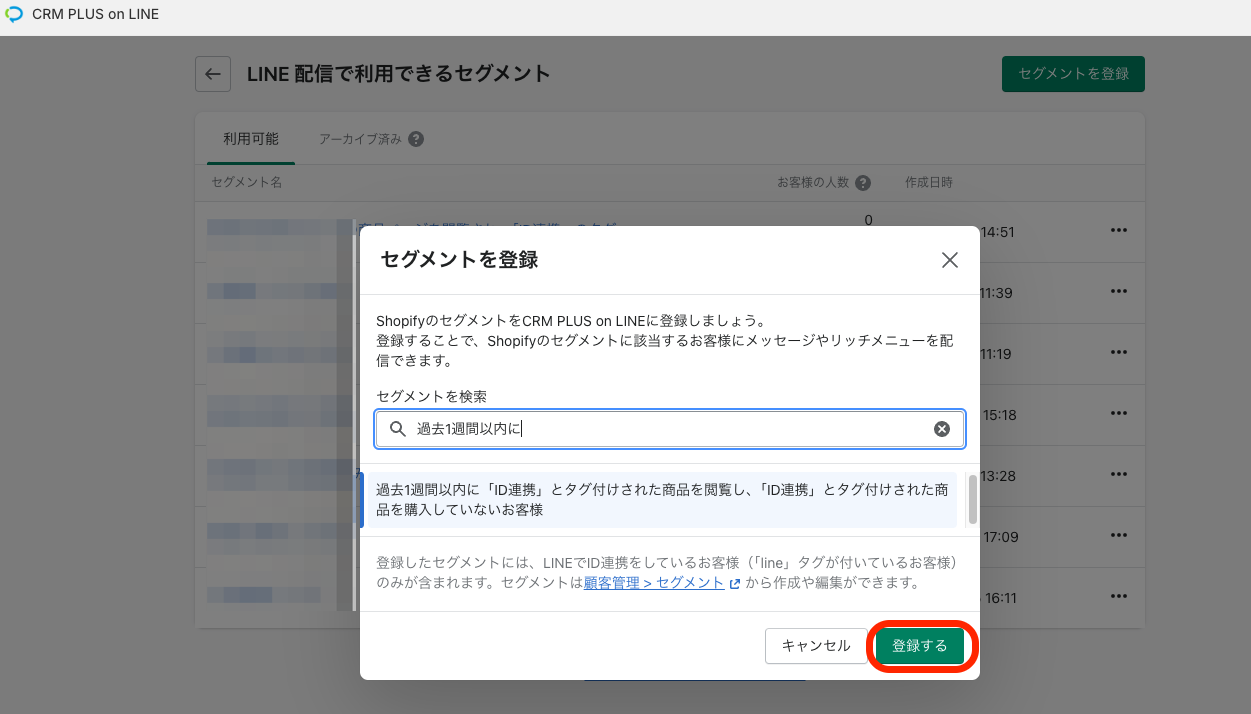Screen dimensions: 1251x714
Task: Open the more menu for the 14:51 row
Action: [1119, 232]
